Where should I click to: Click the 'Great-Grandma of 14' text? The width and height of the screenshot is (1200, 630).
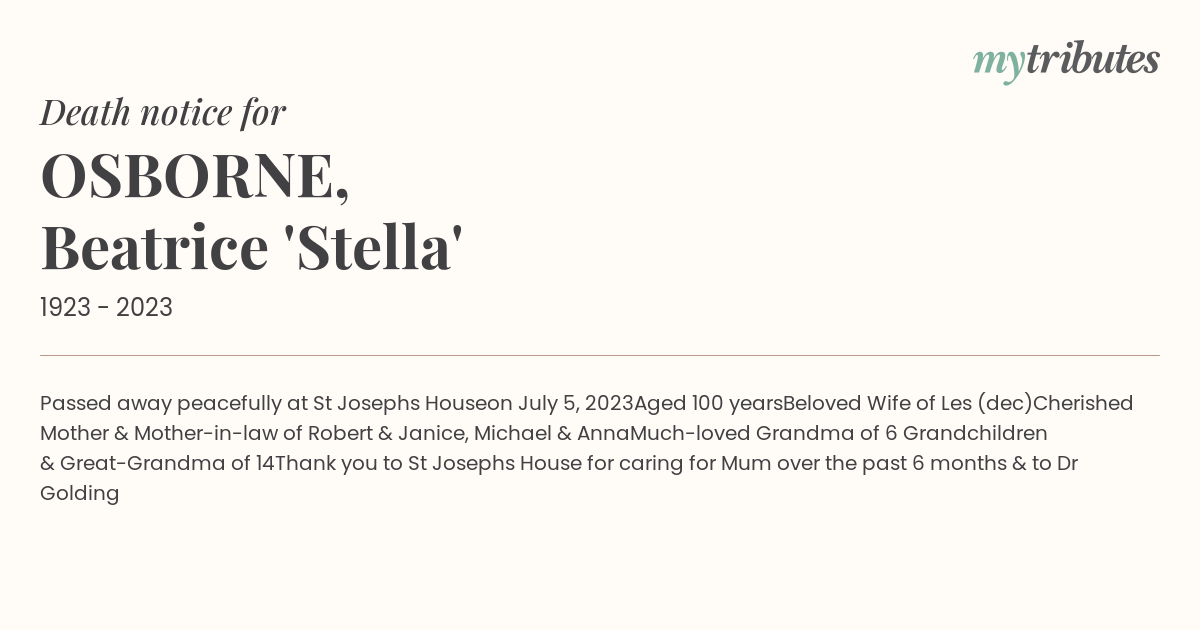[x=167, y=463]
